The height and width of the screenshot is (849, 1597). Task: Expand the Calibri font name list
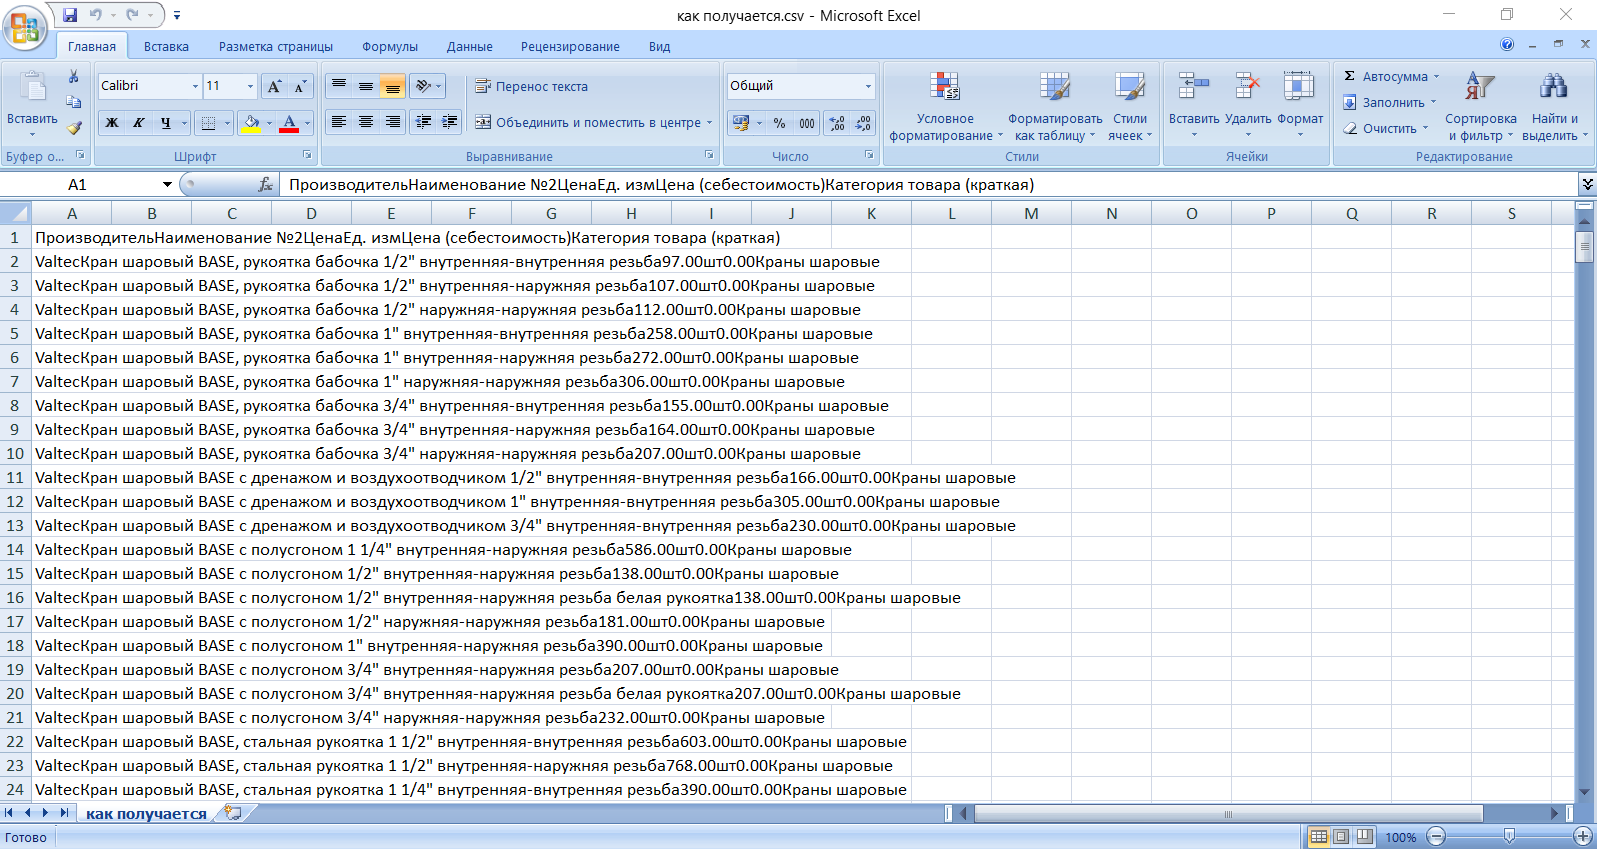point(195,87)
